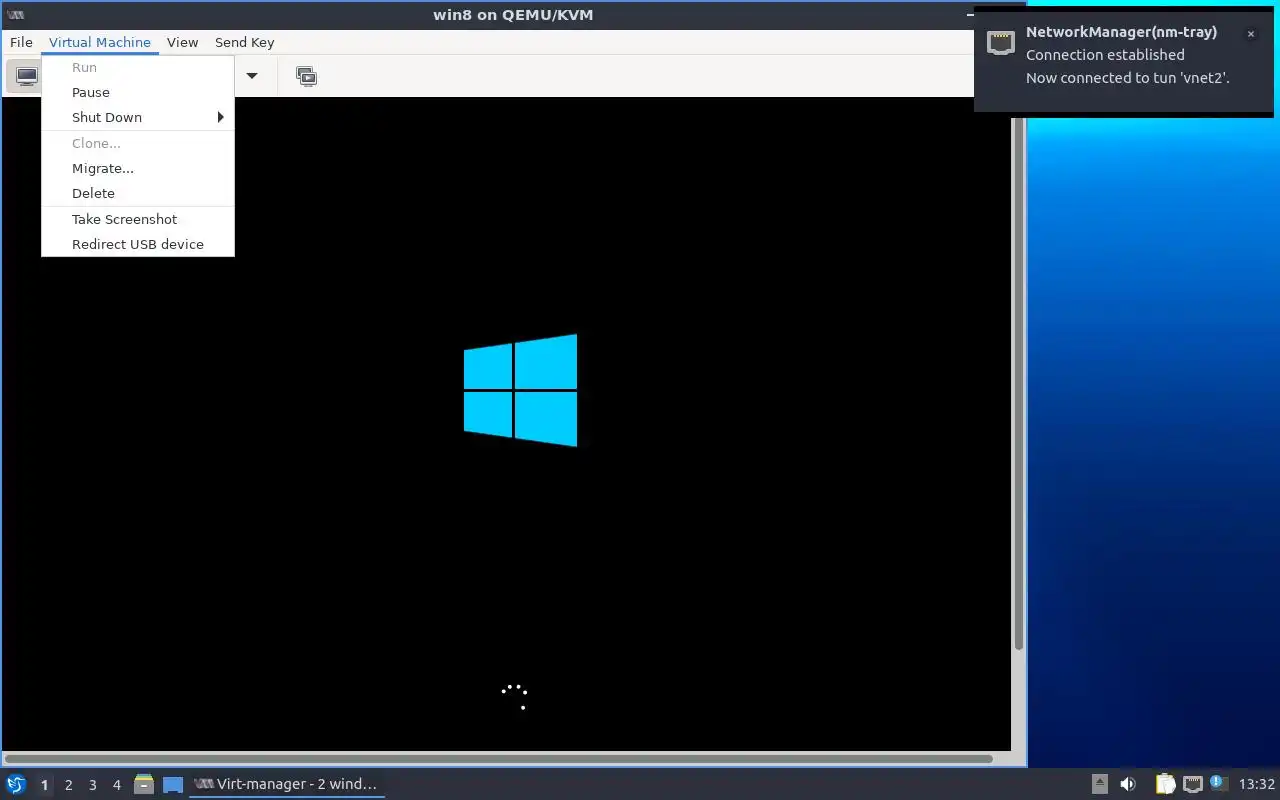Image resolution: width=1280 pixels, height=800 pixels.
Task: Activate the Virt-manager taskbar window button
Action: (286, 784)
